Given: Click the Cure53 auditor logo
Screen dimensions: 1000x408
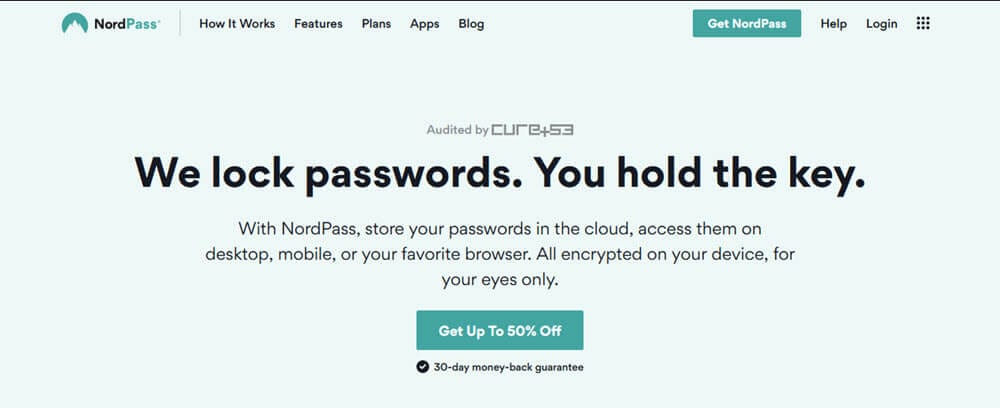Looking at the screenshot, I should tap(533, 130).
